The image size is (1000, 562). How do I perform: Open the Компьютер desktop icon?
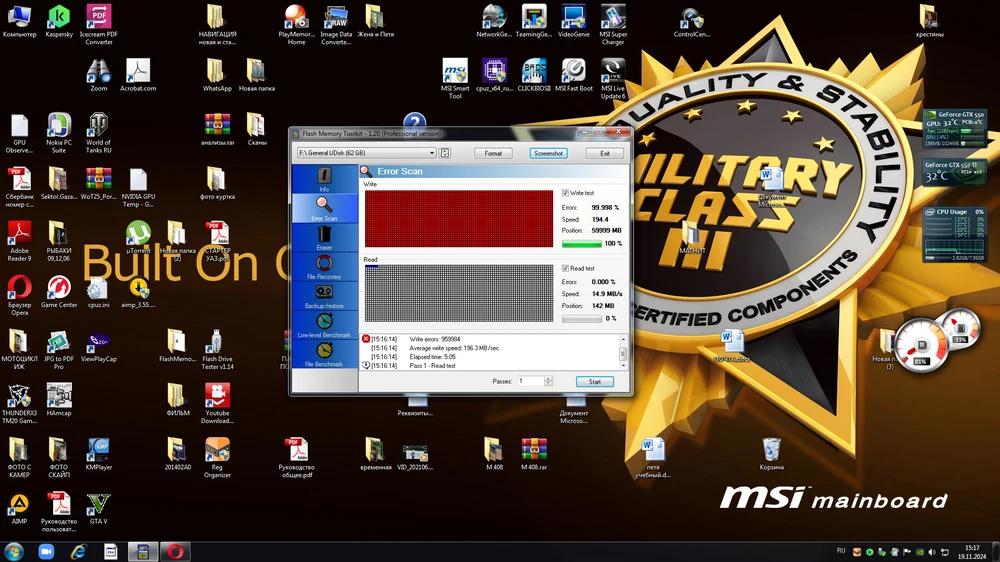19,21
